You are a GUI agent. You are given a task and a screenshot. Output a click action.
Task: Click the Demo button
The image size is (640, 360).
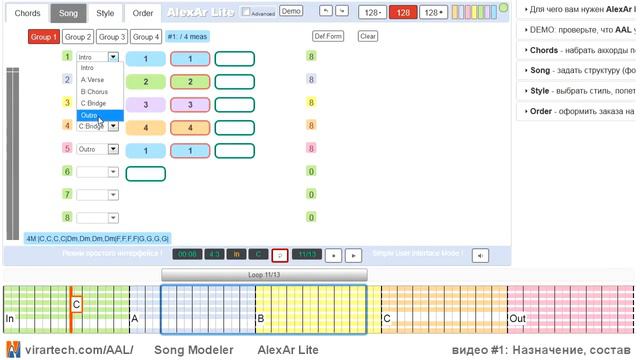[x=291, y=11]
